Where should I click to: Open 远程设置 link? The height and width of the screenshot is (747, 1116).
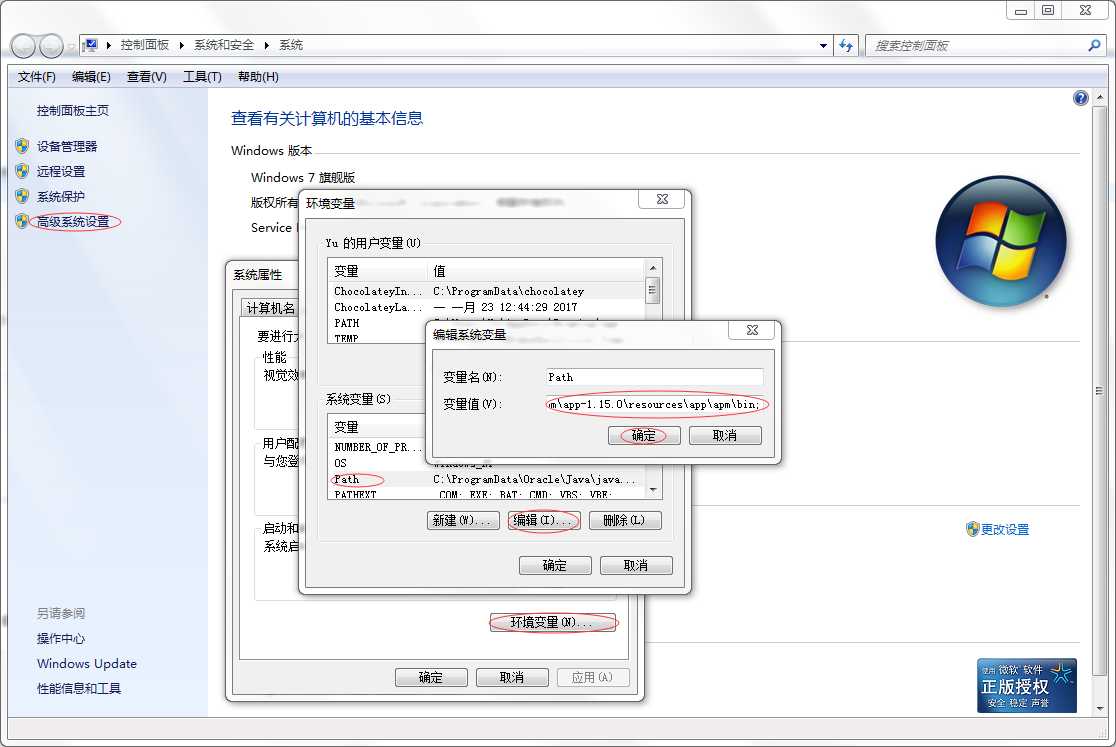(x=60, y=171)
